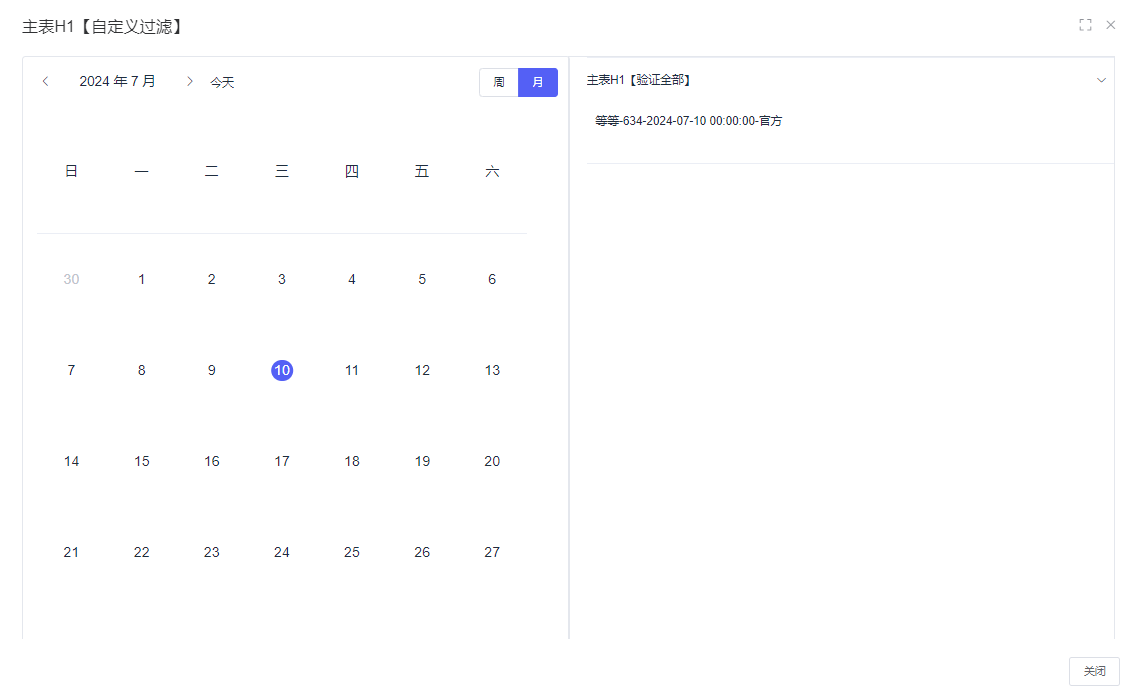This screenshot has height=699, width=1140.
Task: Go to next month with right arrow
Action: (189, 82)
